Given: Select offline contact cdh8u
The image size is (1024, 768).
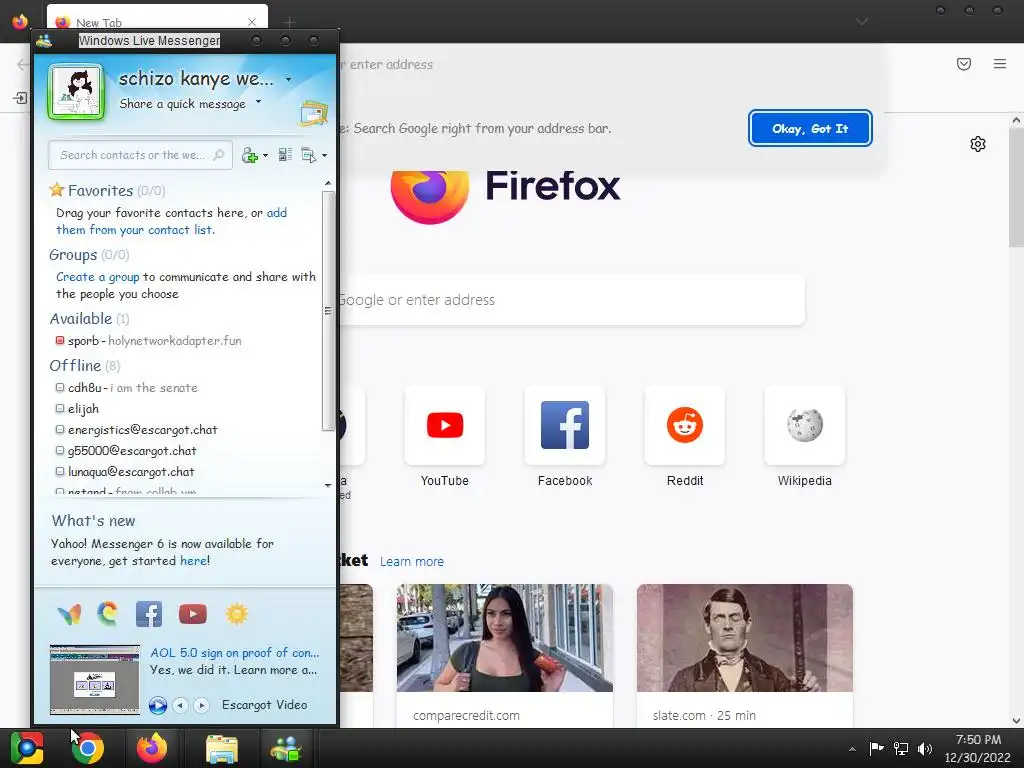Looking at the screenshot, I should (126, 388).
